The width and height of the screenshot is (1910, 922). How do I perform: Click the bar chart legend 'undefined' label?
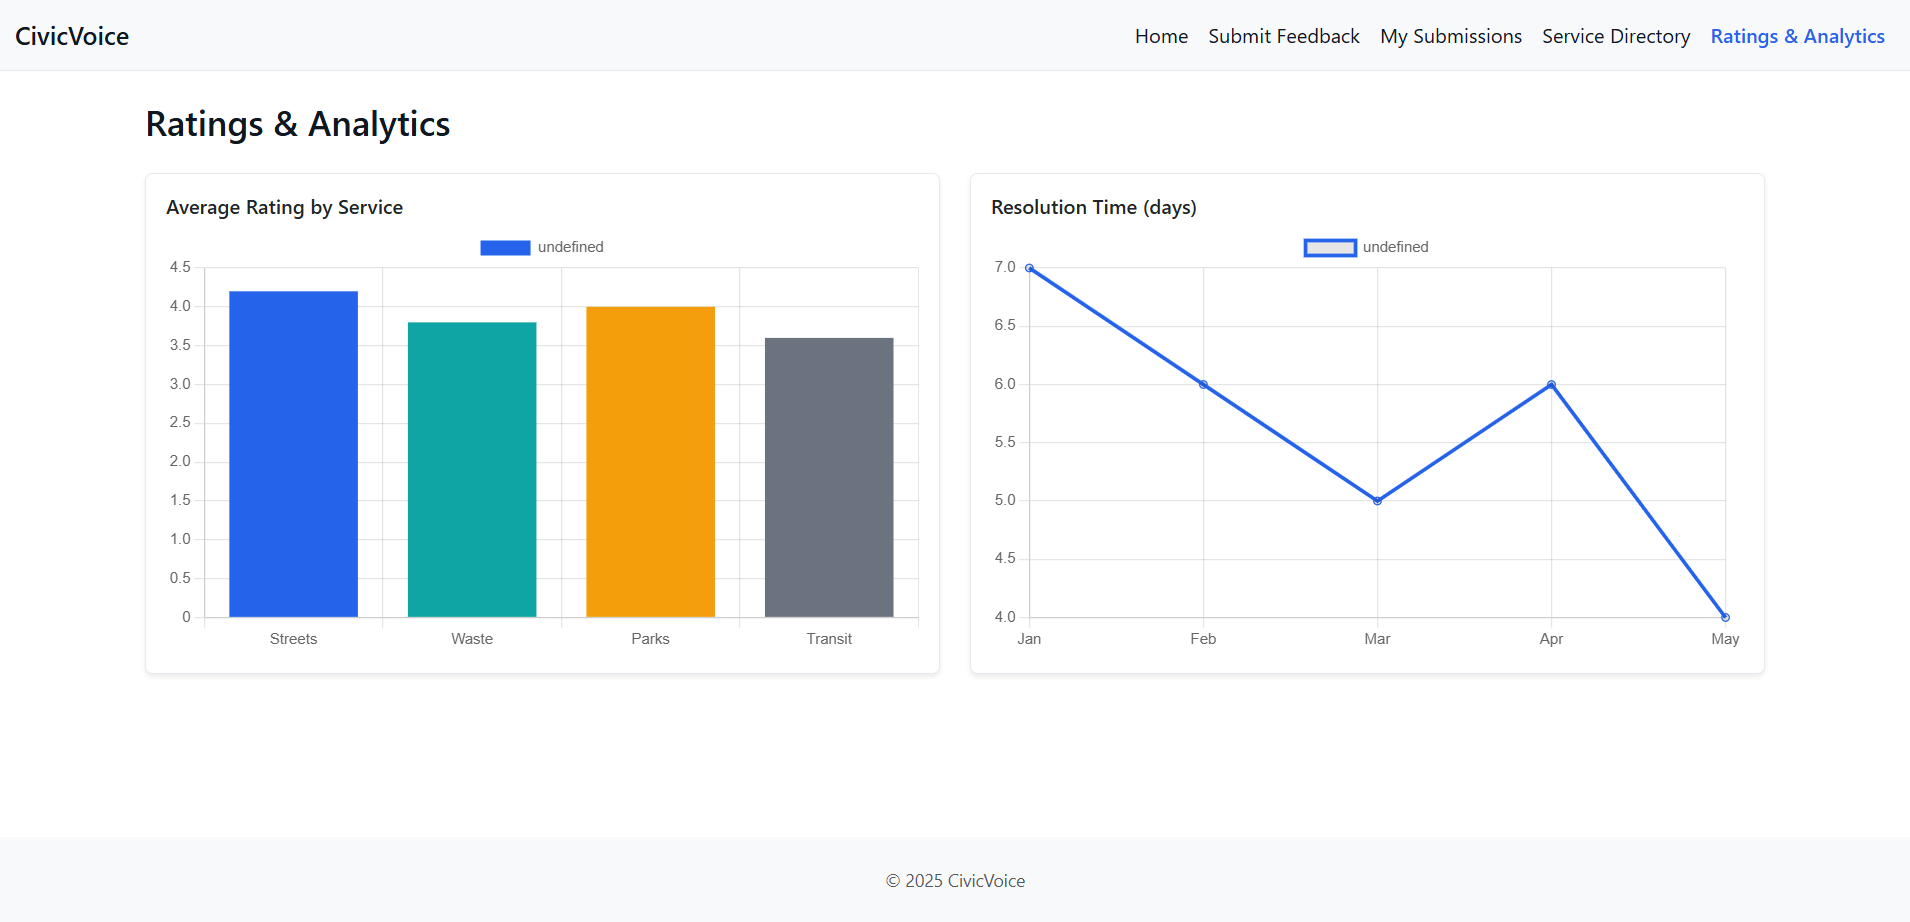click(x=570, y=247)
